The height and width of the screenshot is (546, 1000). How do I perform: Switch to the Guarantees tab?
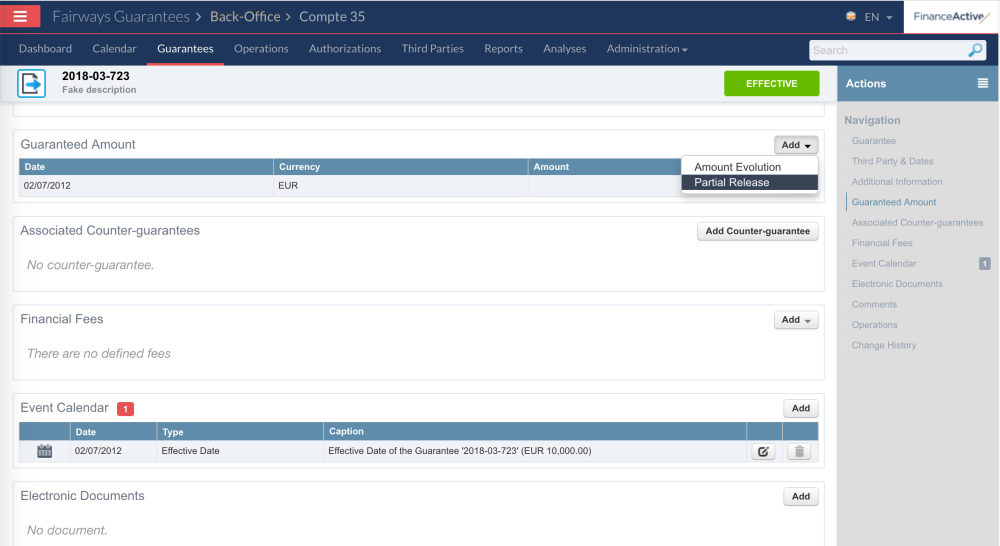coord(186,49)
